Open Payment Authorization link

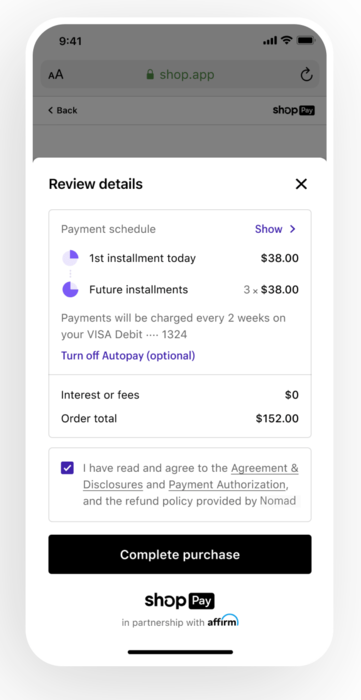coord(227,484)
